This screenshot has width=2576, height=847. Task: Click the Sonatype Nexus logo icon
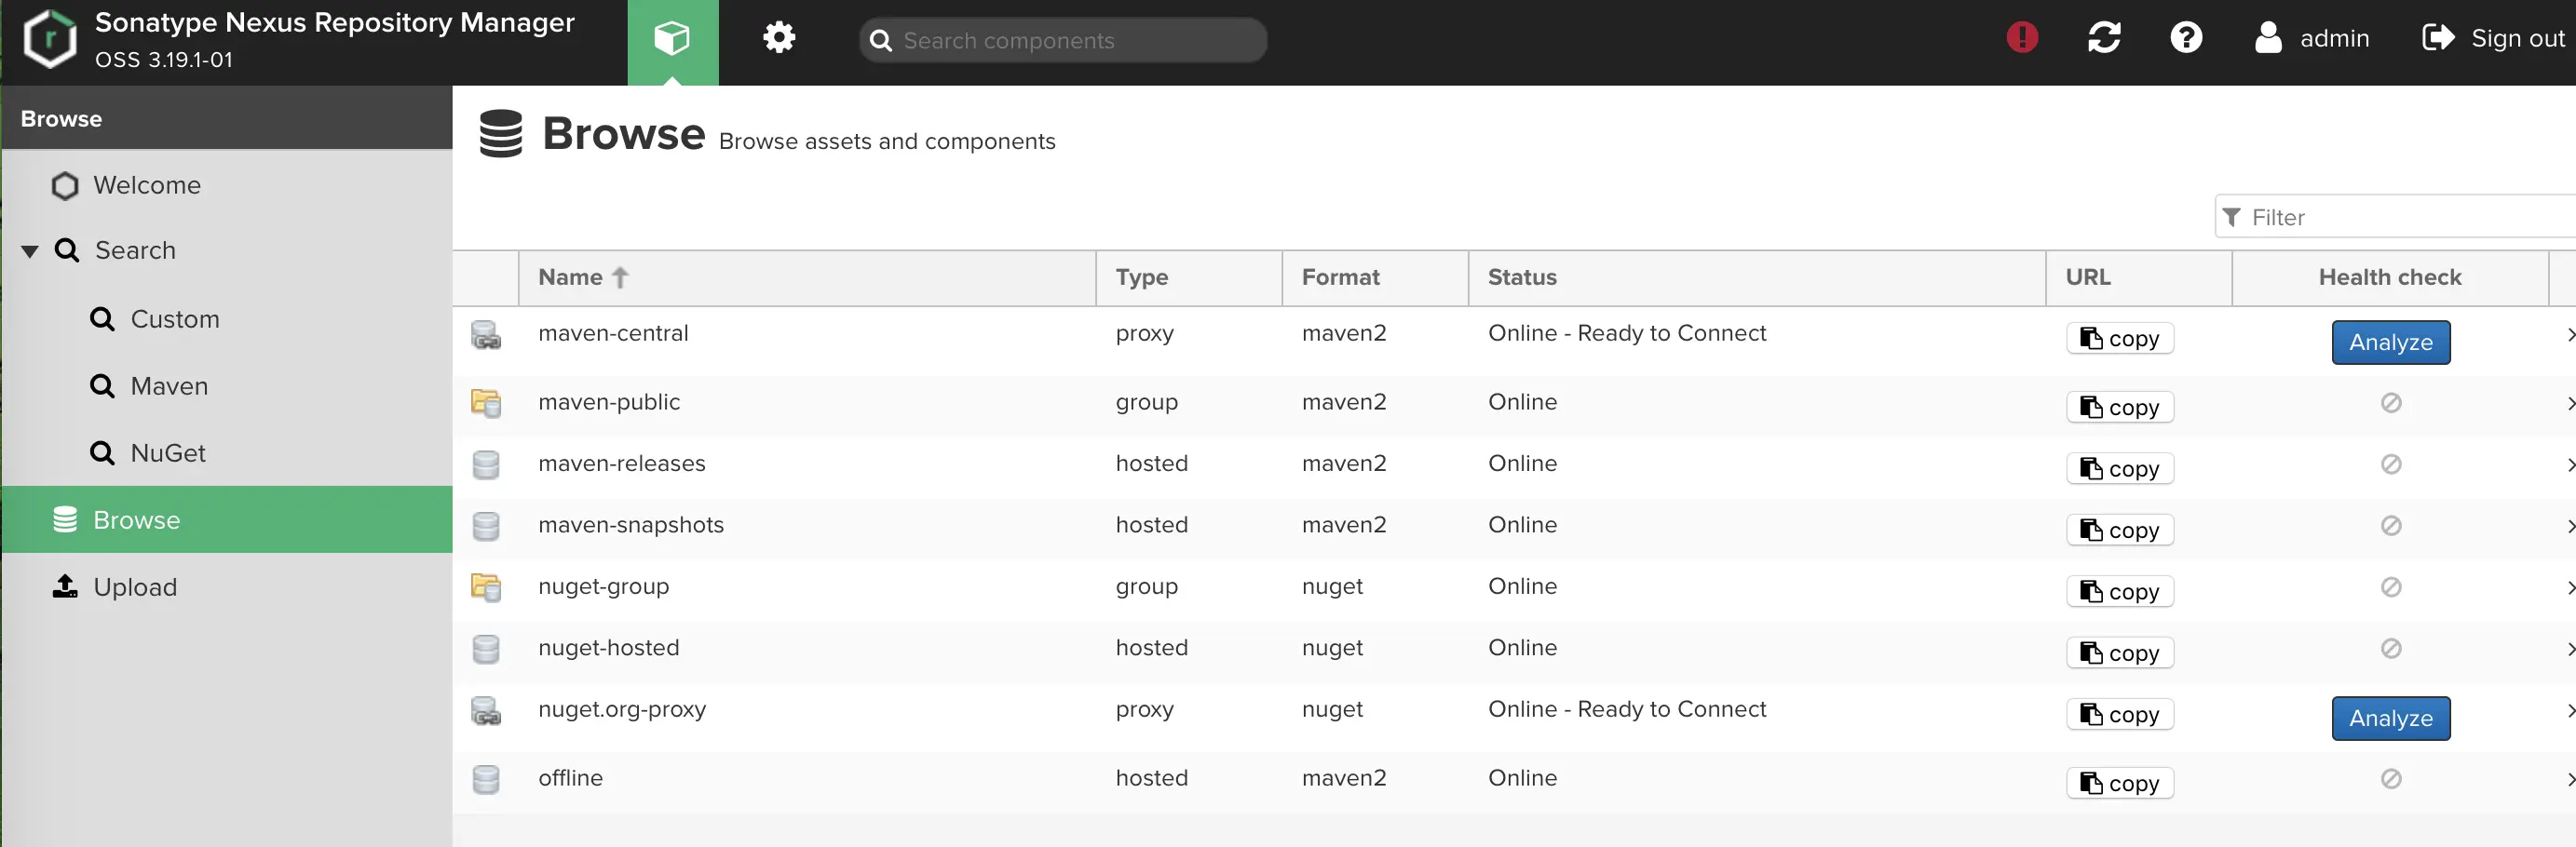coord(50,40)
